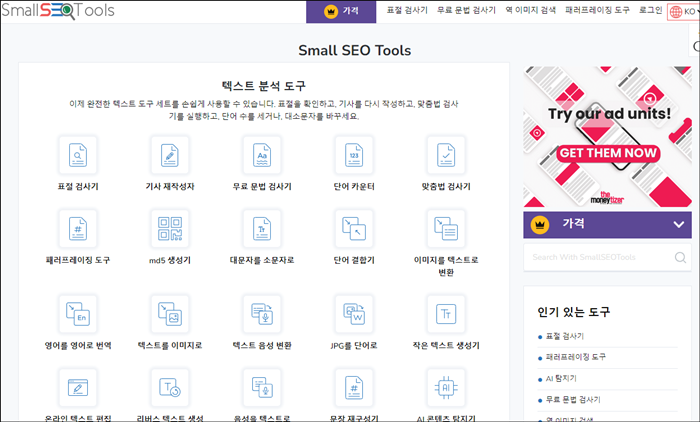Open the 작은 텍스트 생성기 icon
Image resolution: width=700 pixels, height=422 pixels.
[x=446, y=314]
